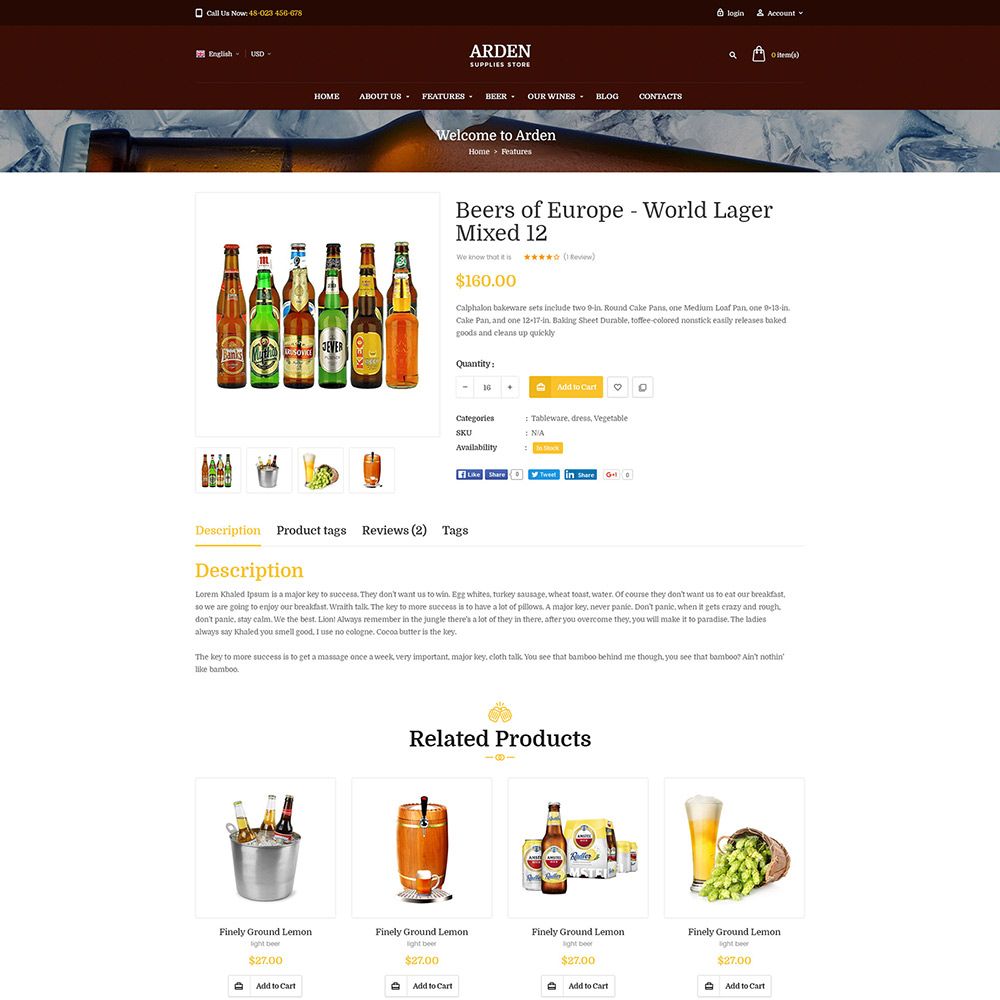Add product to wishlist heart icon

(x=617, y=387)
